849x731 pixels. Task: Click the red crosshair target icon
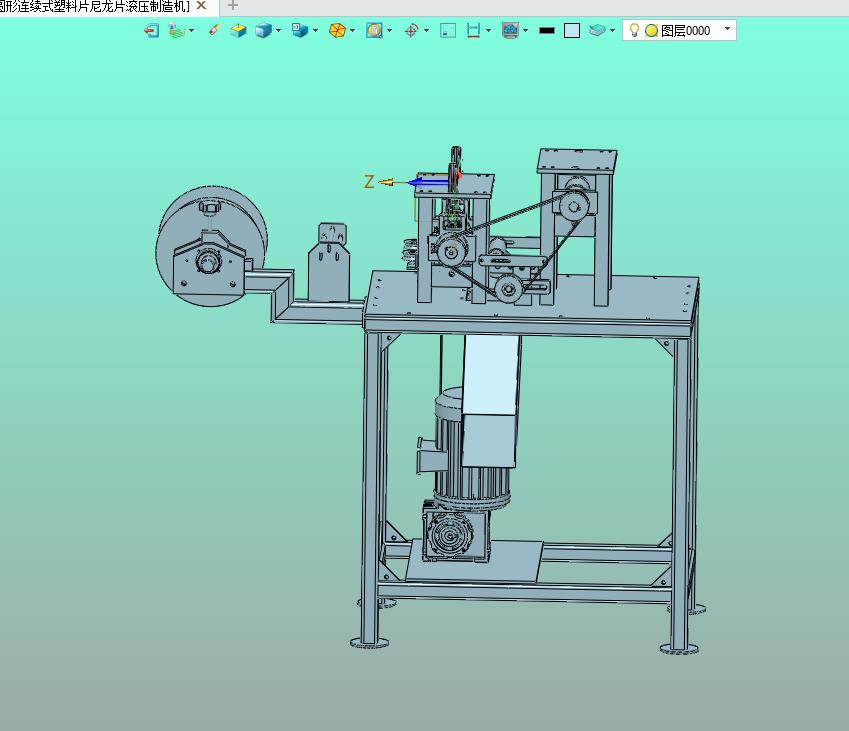[412, 30]
